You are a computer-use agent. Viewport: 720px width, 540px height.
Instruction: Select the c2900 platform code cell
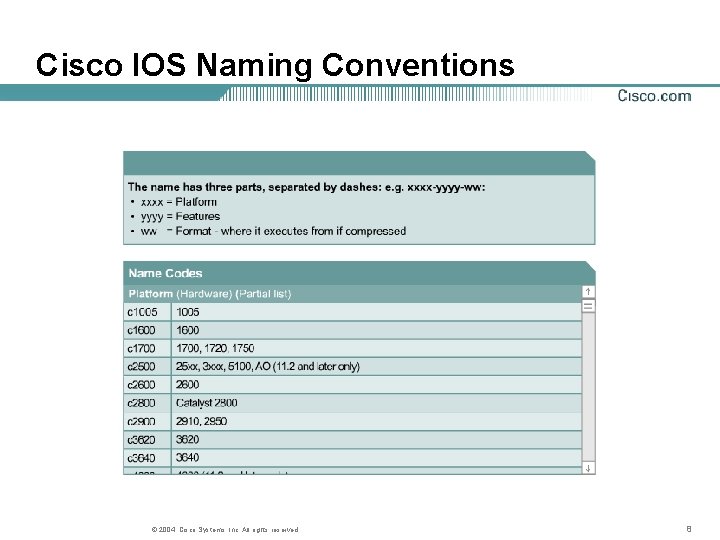(x=147, y=421)
